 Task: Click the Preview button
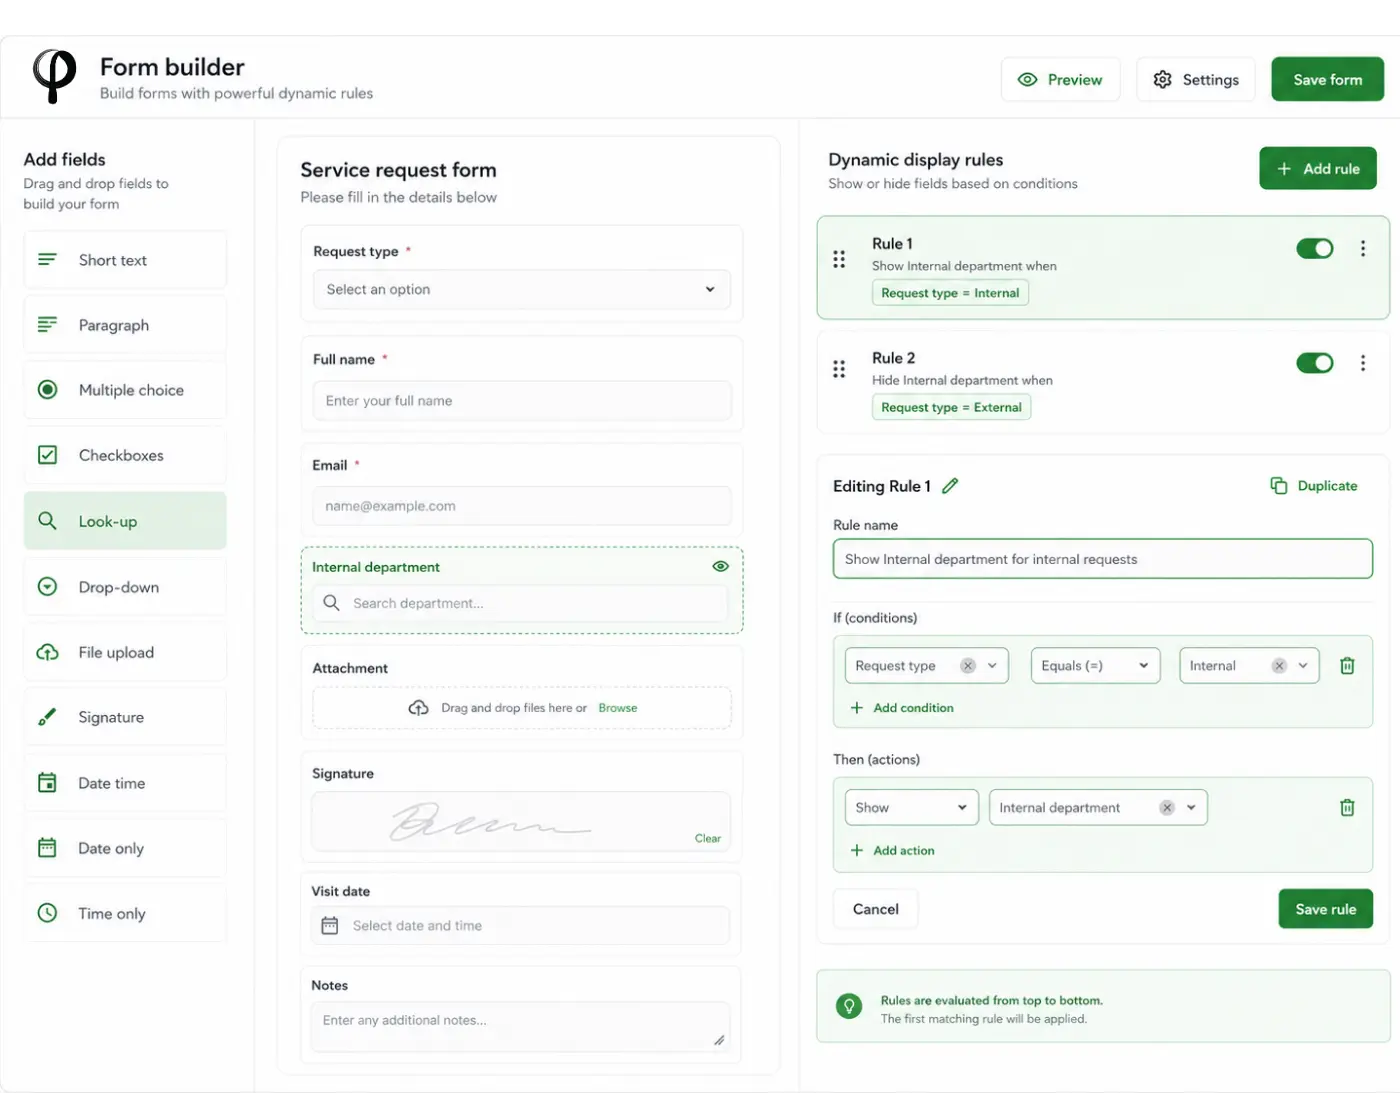coord(1060,79)
